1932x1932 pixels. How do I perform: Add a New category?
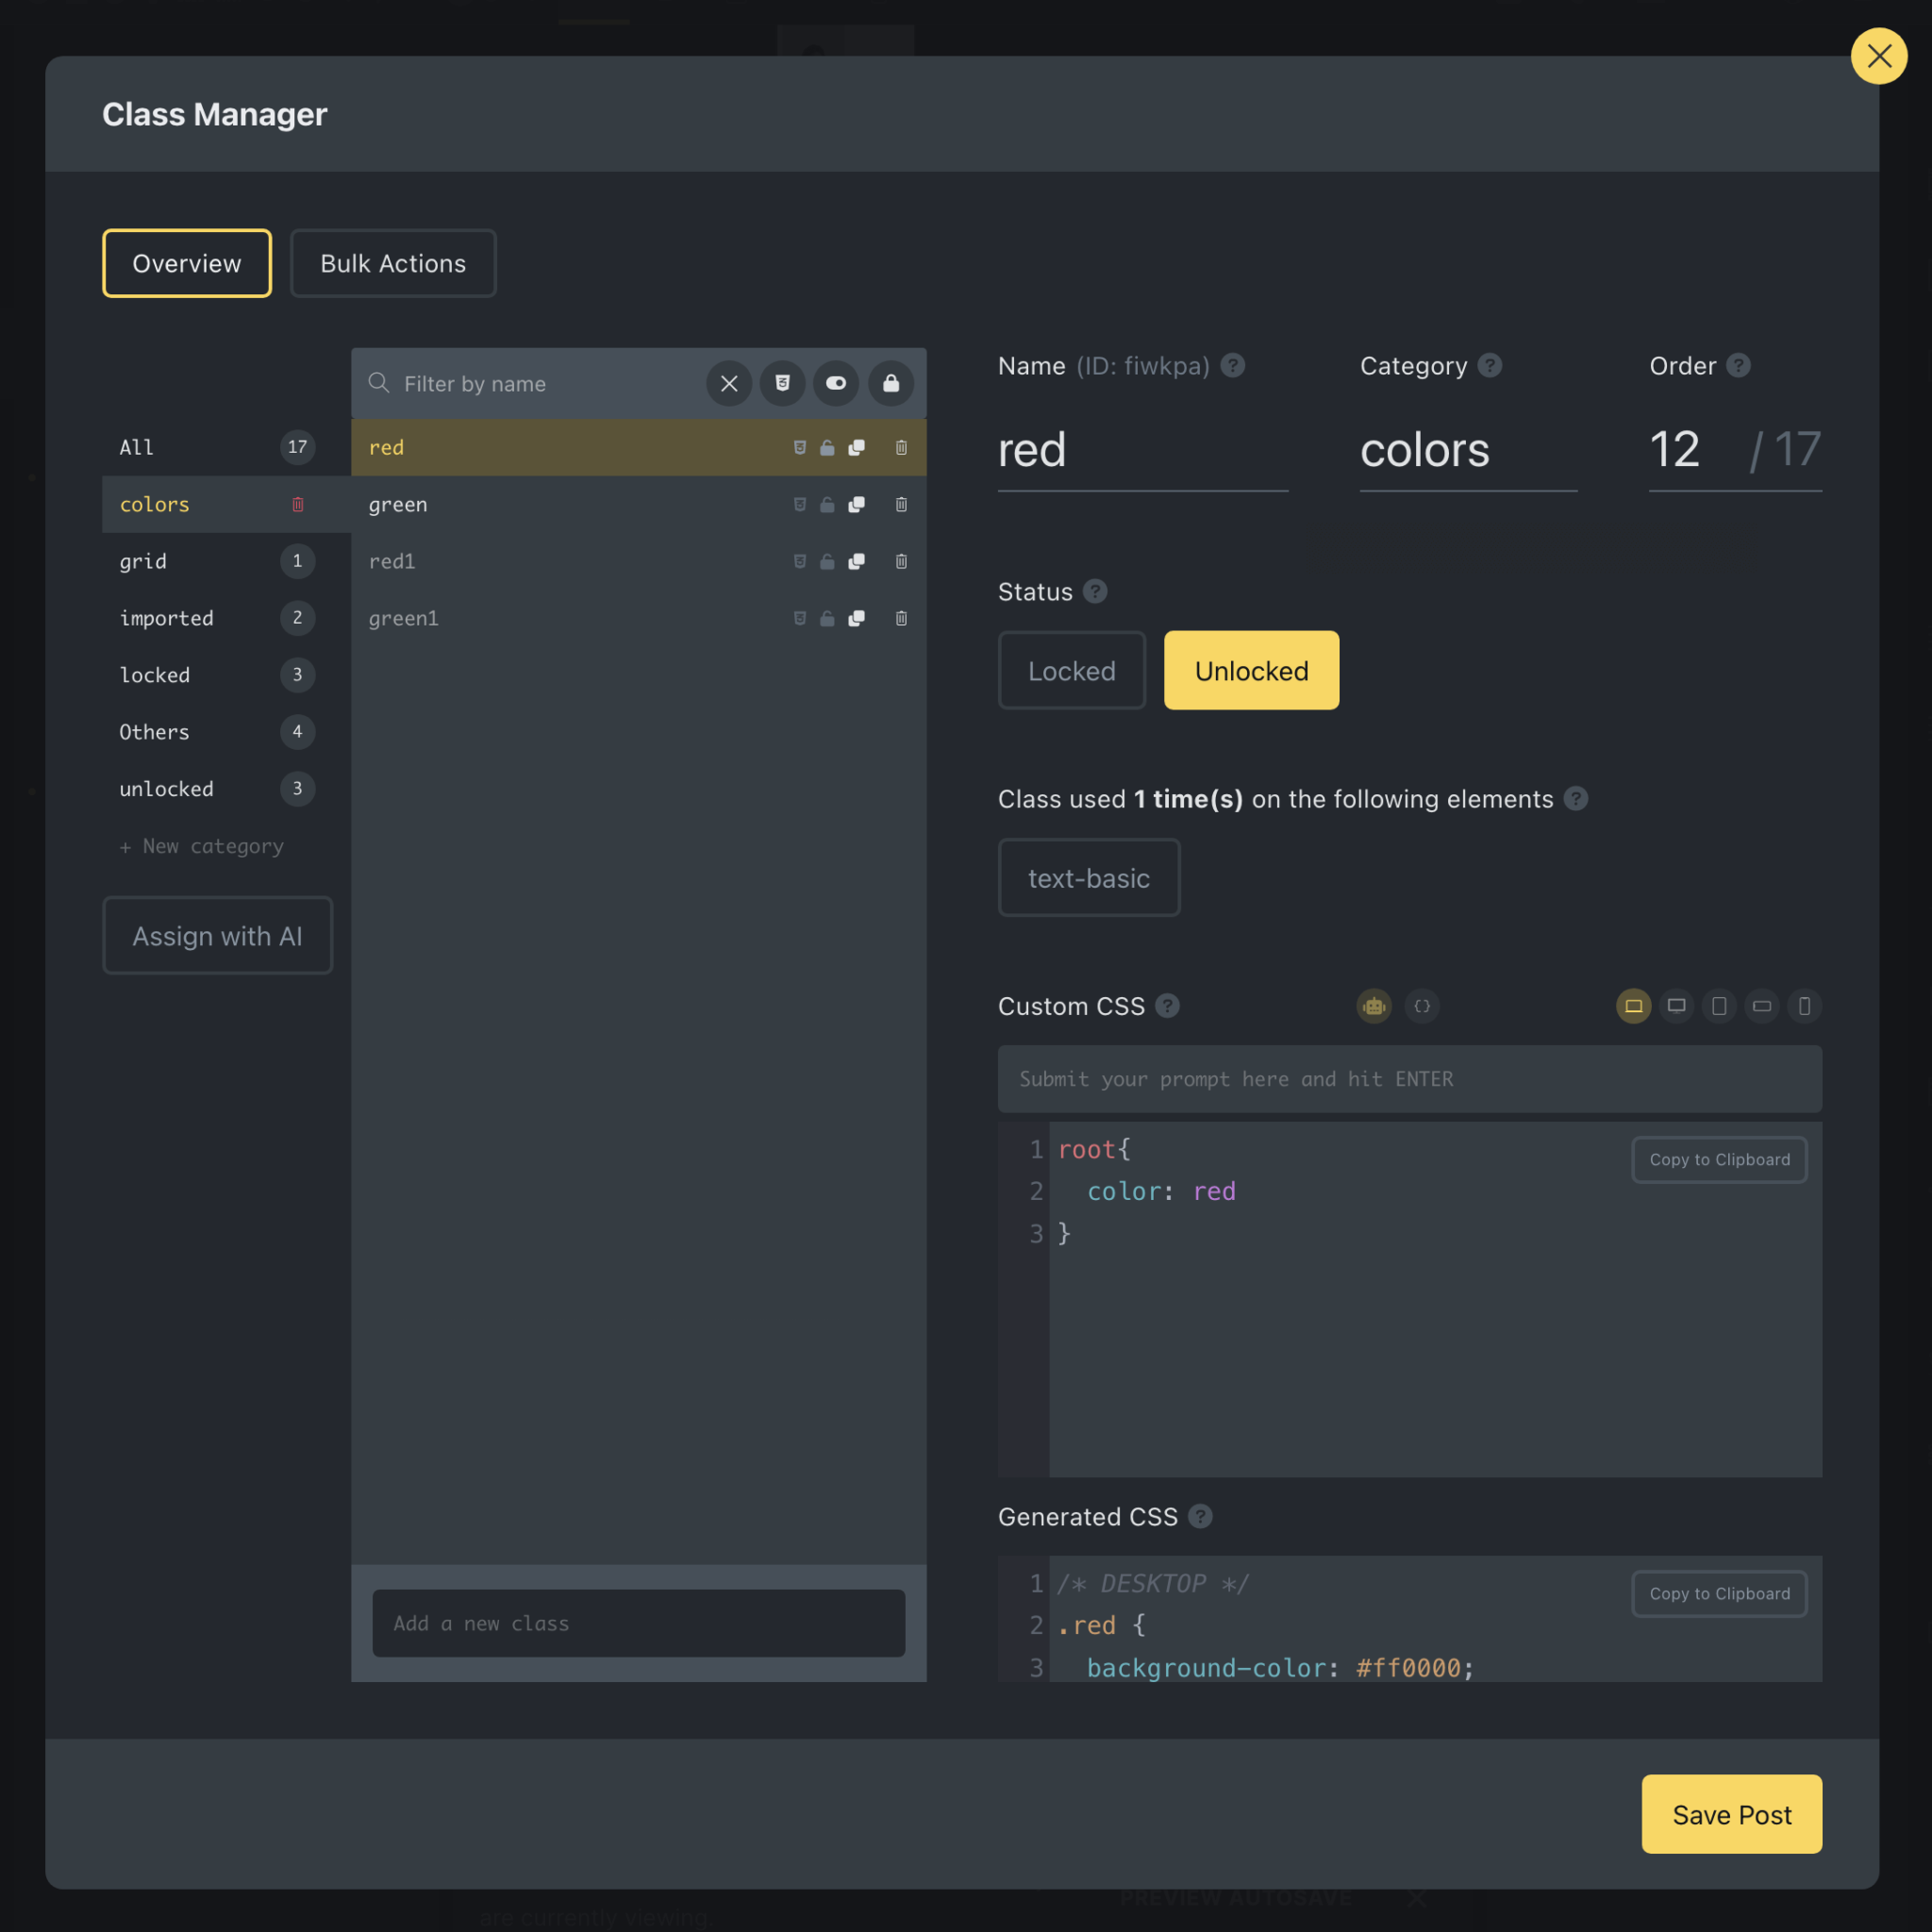point(202,846)
